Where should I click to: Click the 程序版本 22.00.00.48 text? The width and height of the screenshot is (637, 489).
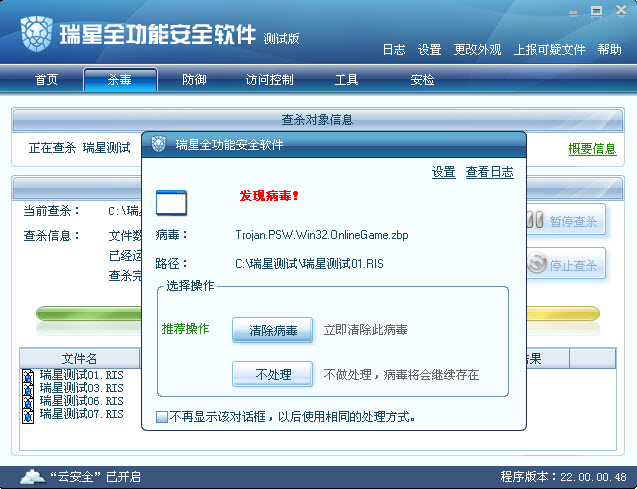pyautogui.click(x=563, y=476)
